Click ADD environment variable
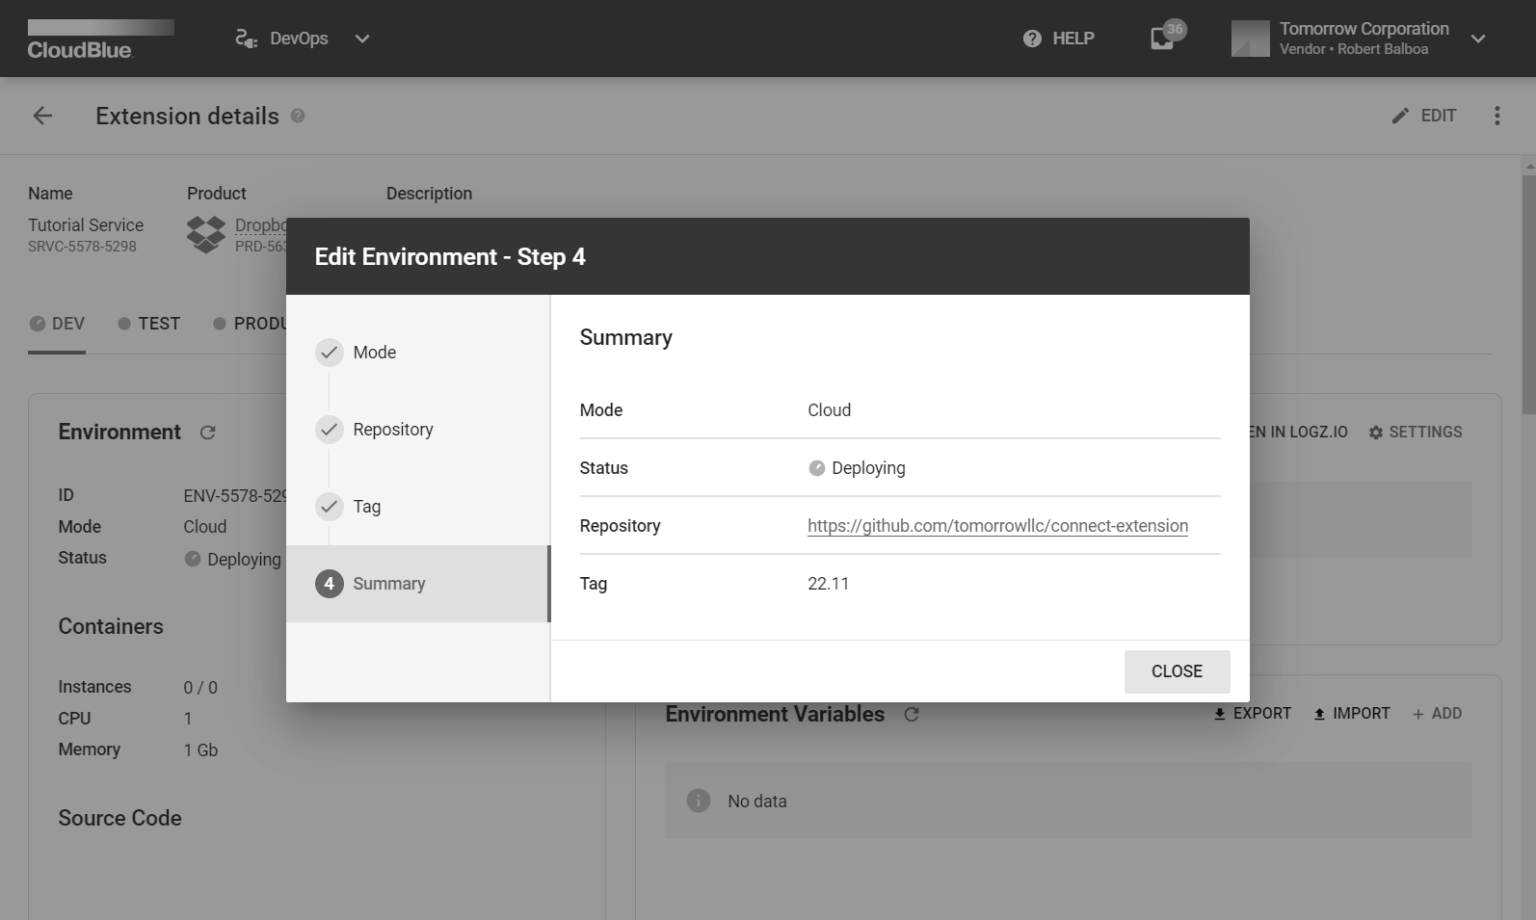Image resolution: width=1536 pixels, height=920 pixels. (1437, 713)
